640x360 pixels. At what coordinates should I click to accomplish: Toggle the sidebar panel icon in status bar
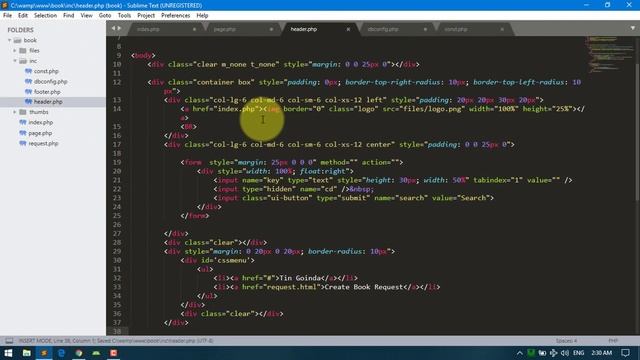coord(9,341)
